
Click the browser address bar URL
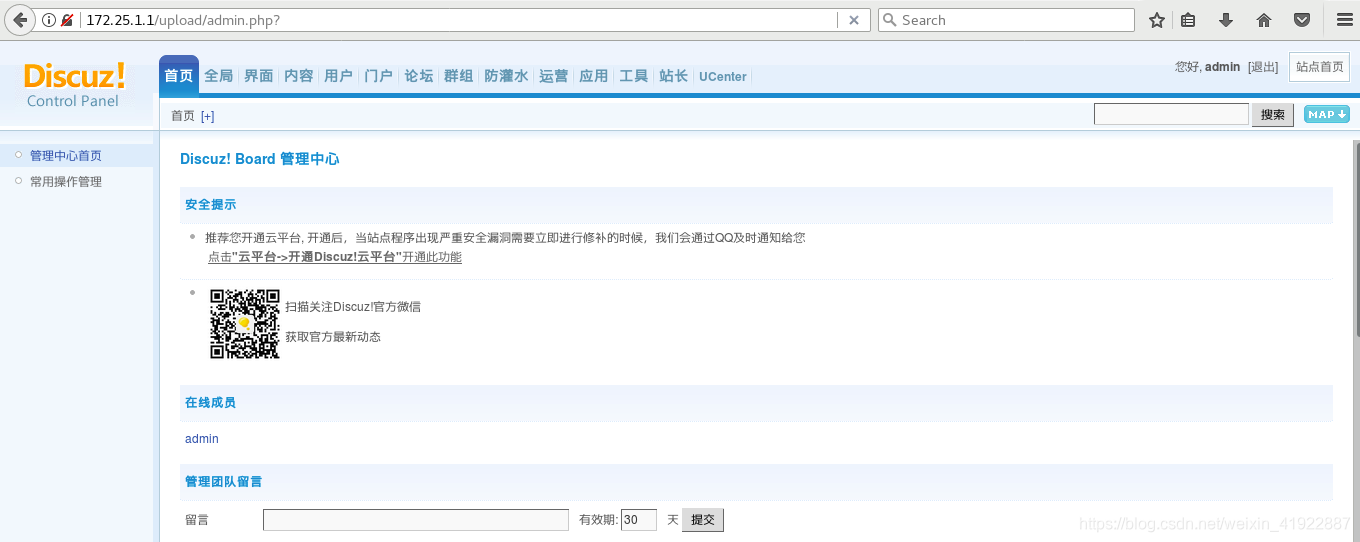click(182, 20)
